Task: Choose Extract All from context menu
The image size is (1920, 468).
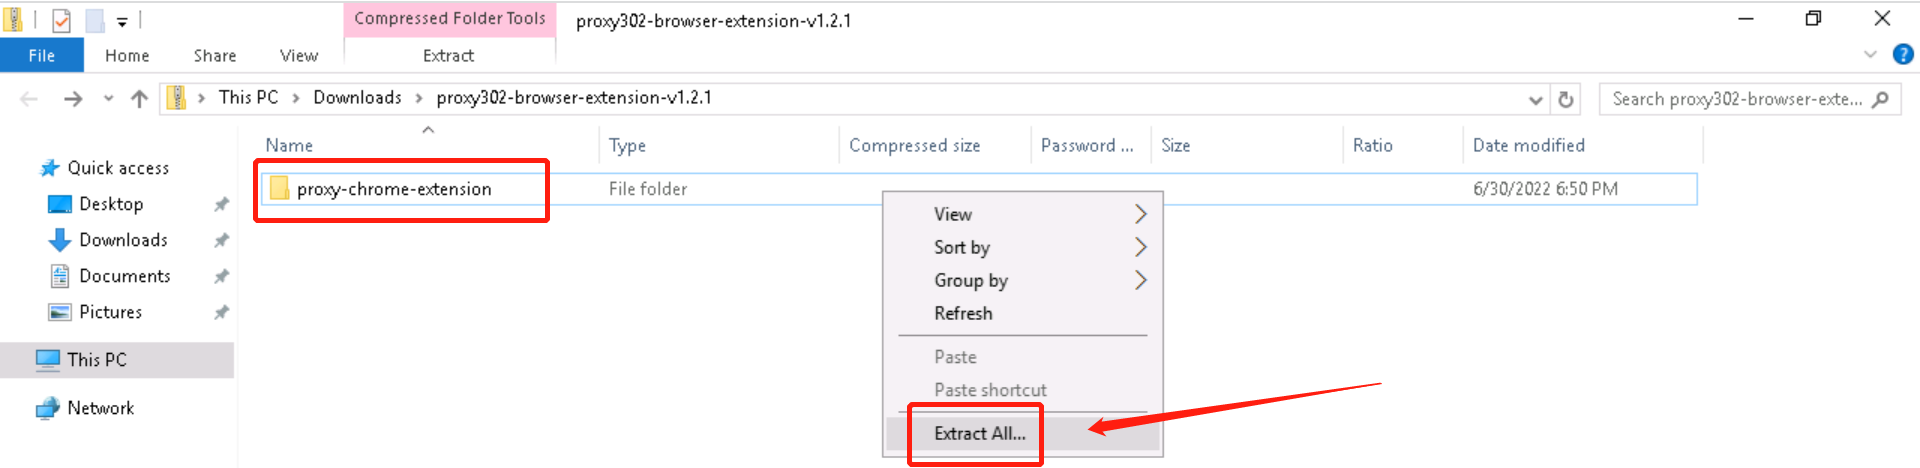Action: click(x=979, y=433)
